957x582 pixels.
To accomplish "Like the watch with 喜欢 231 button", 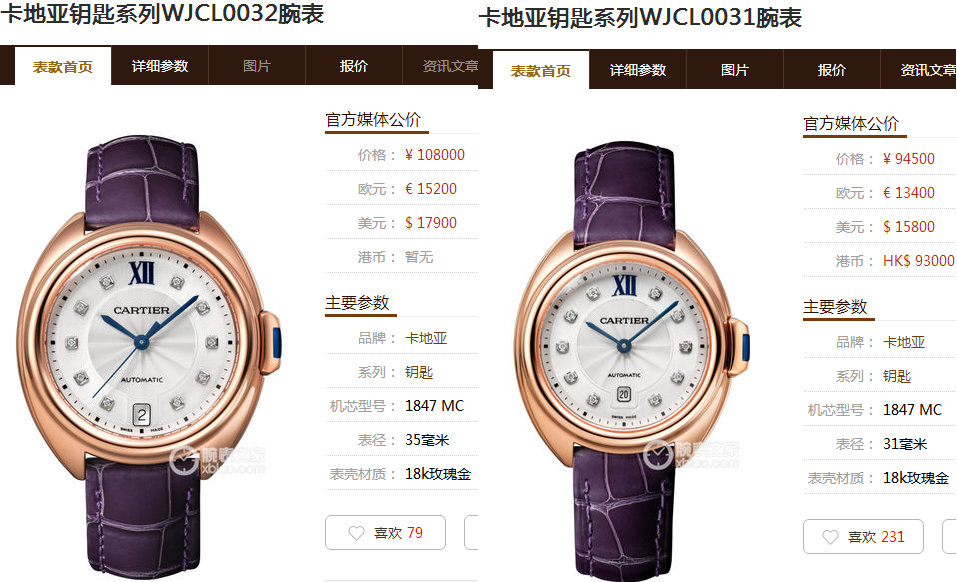I will (x=863, y=536).
